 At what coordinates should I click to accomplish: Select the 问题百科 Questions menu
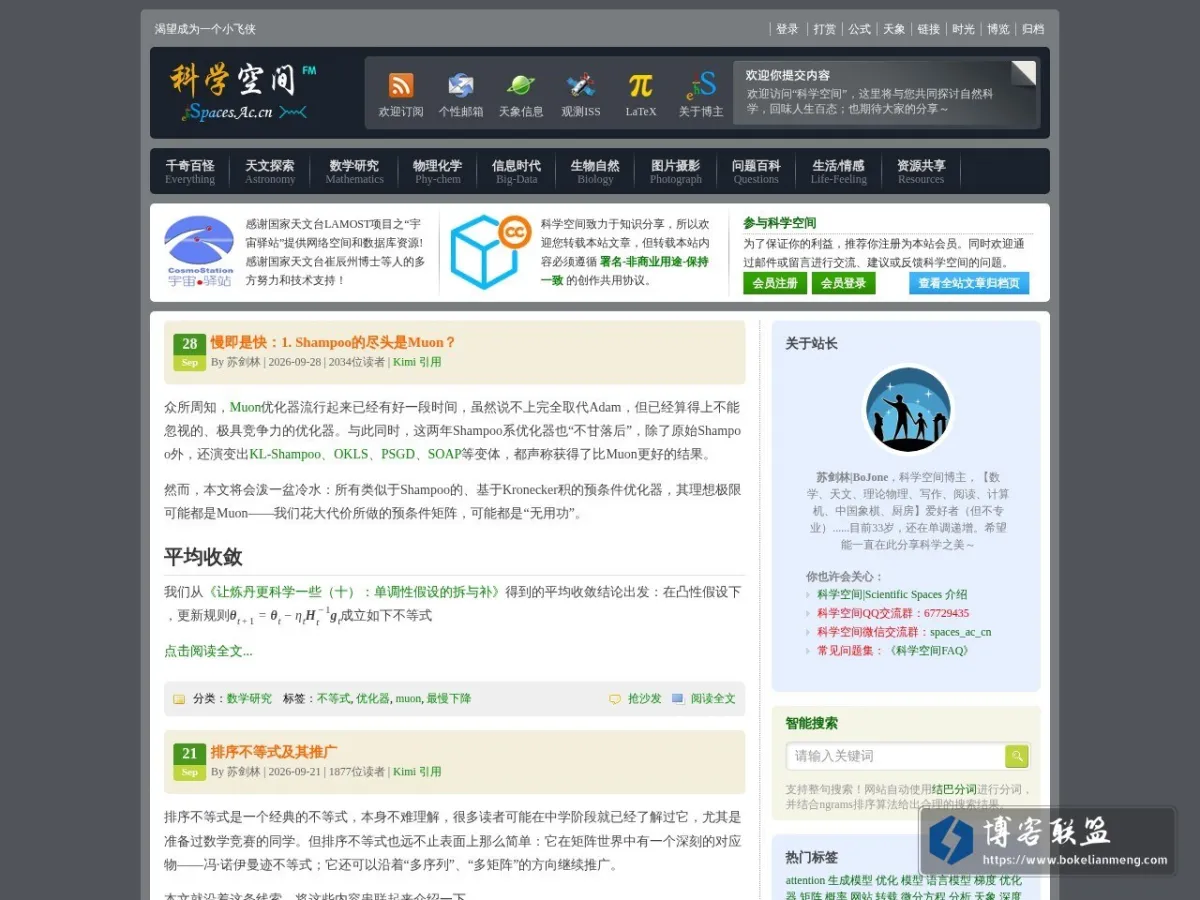[756, 172]
